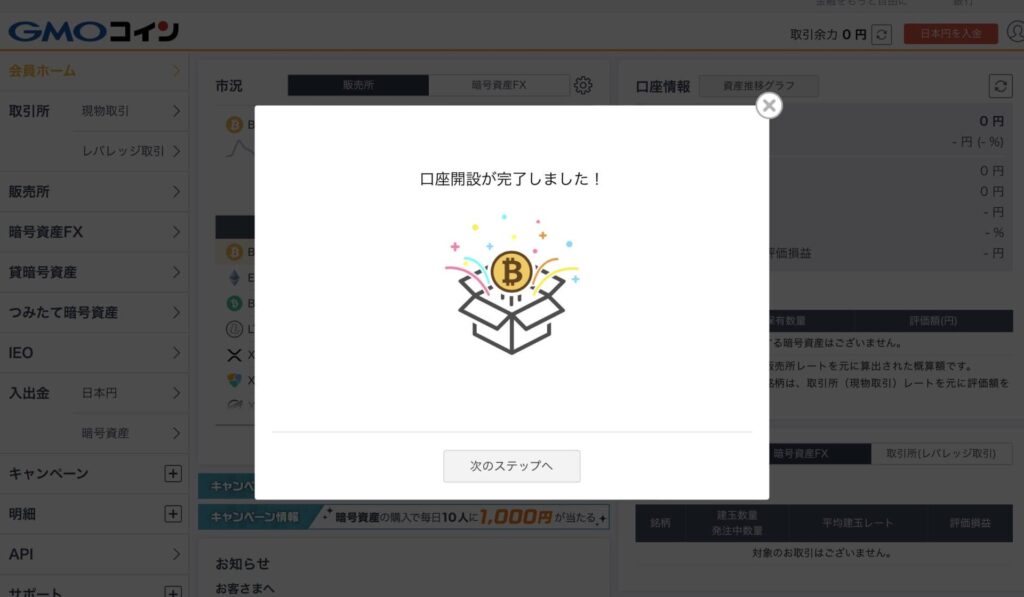Open market settings gear icon

[x=583, y=85]
